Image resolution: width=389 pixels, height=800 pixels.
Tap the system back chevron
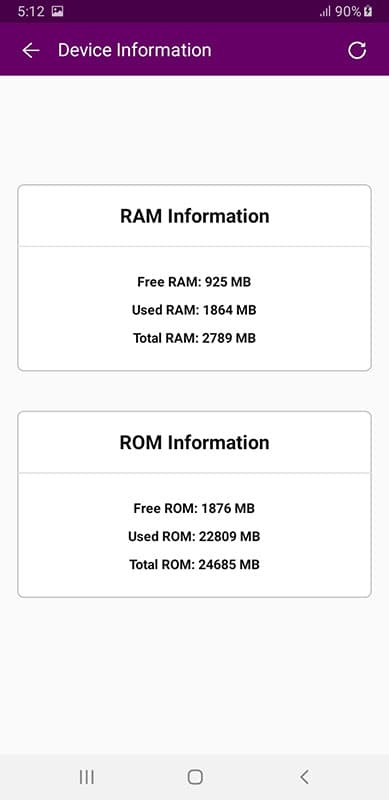(x=304, y=777)
